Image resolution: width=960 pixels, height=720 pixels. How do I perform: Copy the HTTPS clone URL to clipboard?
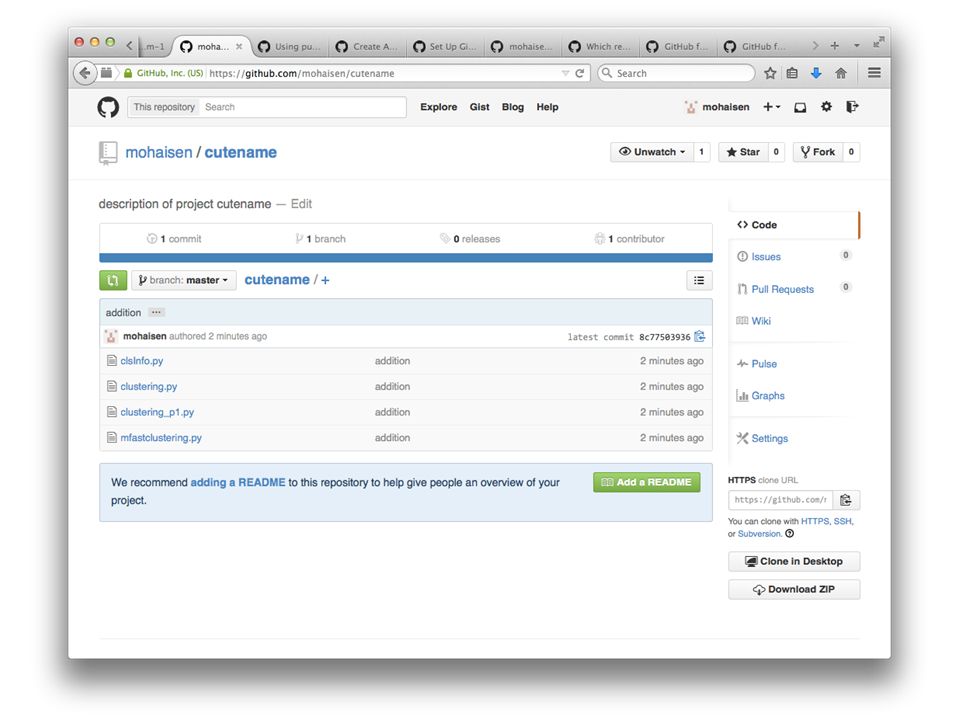[846, 500]
